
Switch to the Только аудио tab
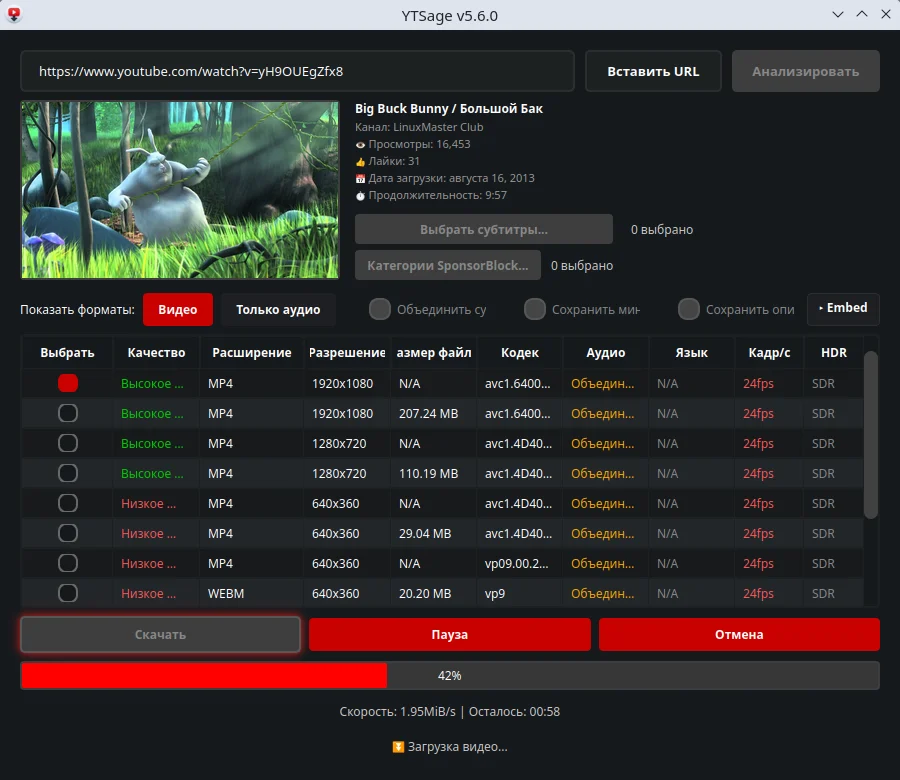[278, 310]
